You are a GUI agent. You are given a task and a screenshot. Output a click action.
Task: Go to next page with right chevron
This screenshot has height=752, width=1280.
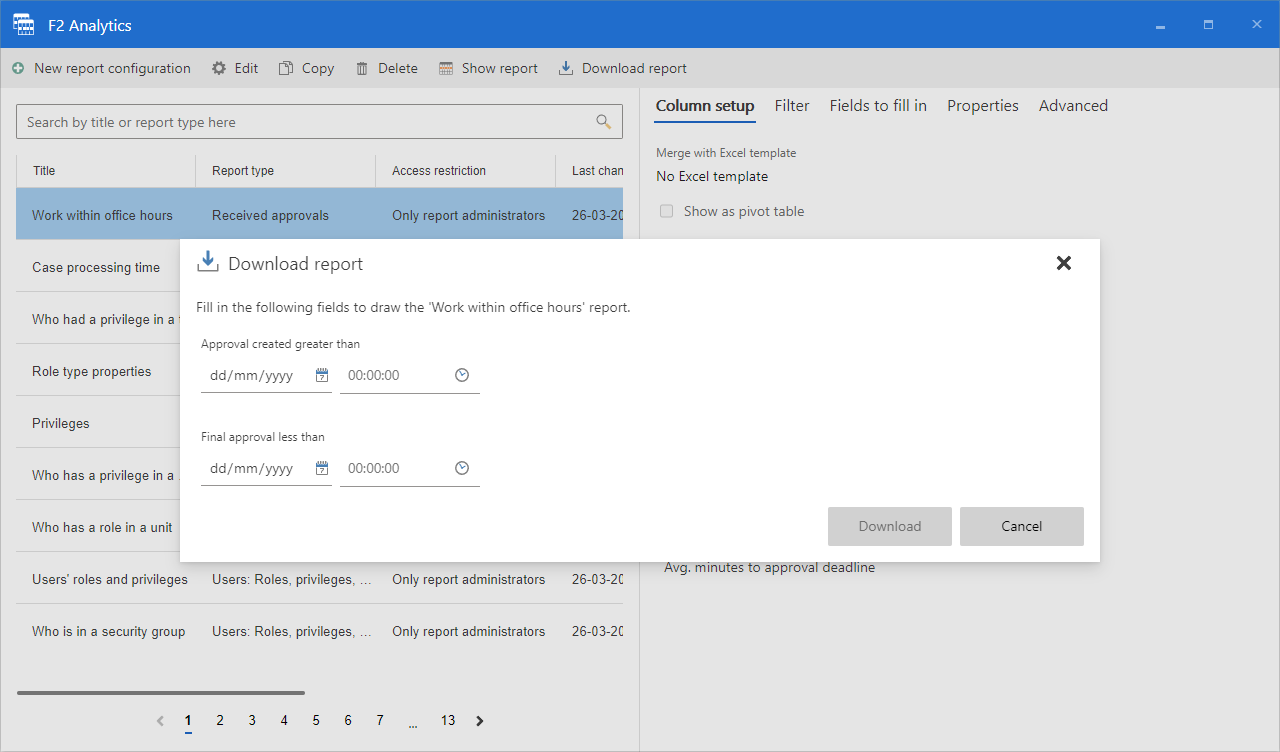(480, 721)
